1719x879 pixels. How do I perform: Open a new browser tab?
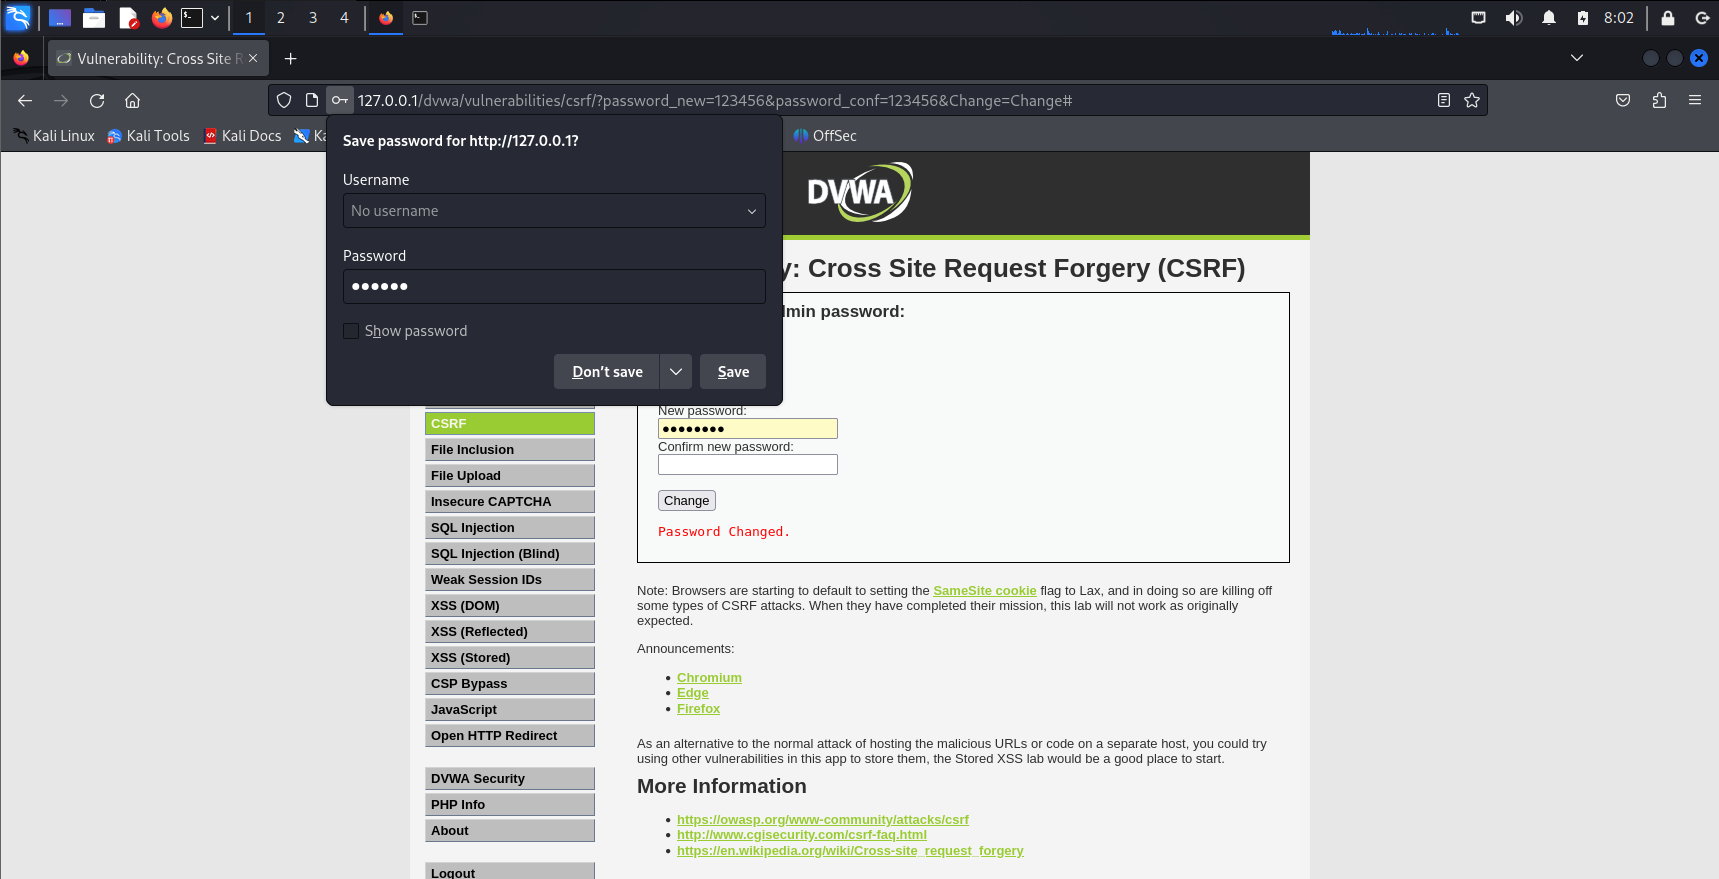(290, 59)
